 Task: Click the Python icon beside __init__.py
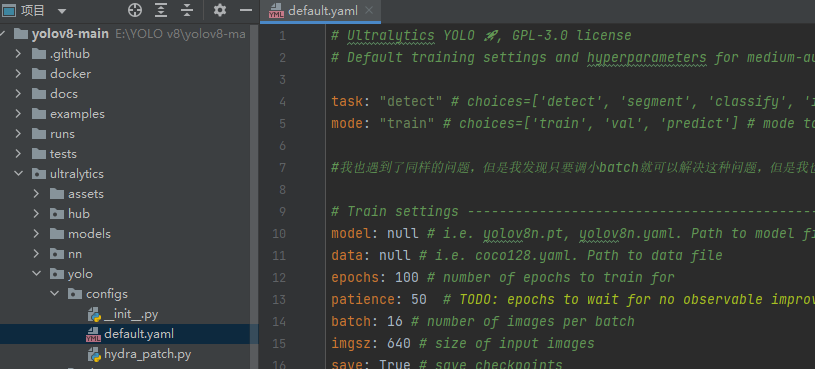point(94,314)
